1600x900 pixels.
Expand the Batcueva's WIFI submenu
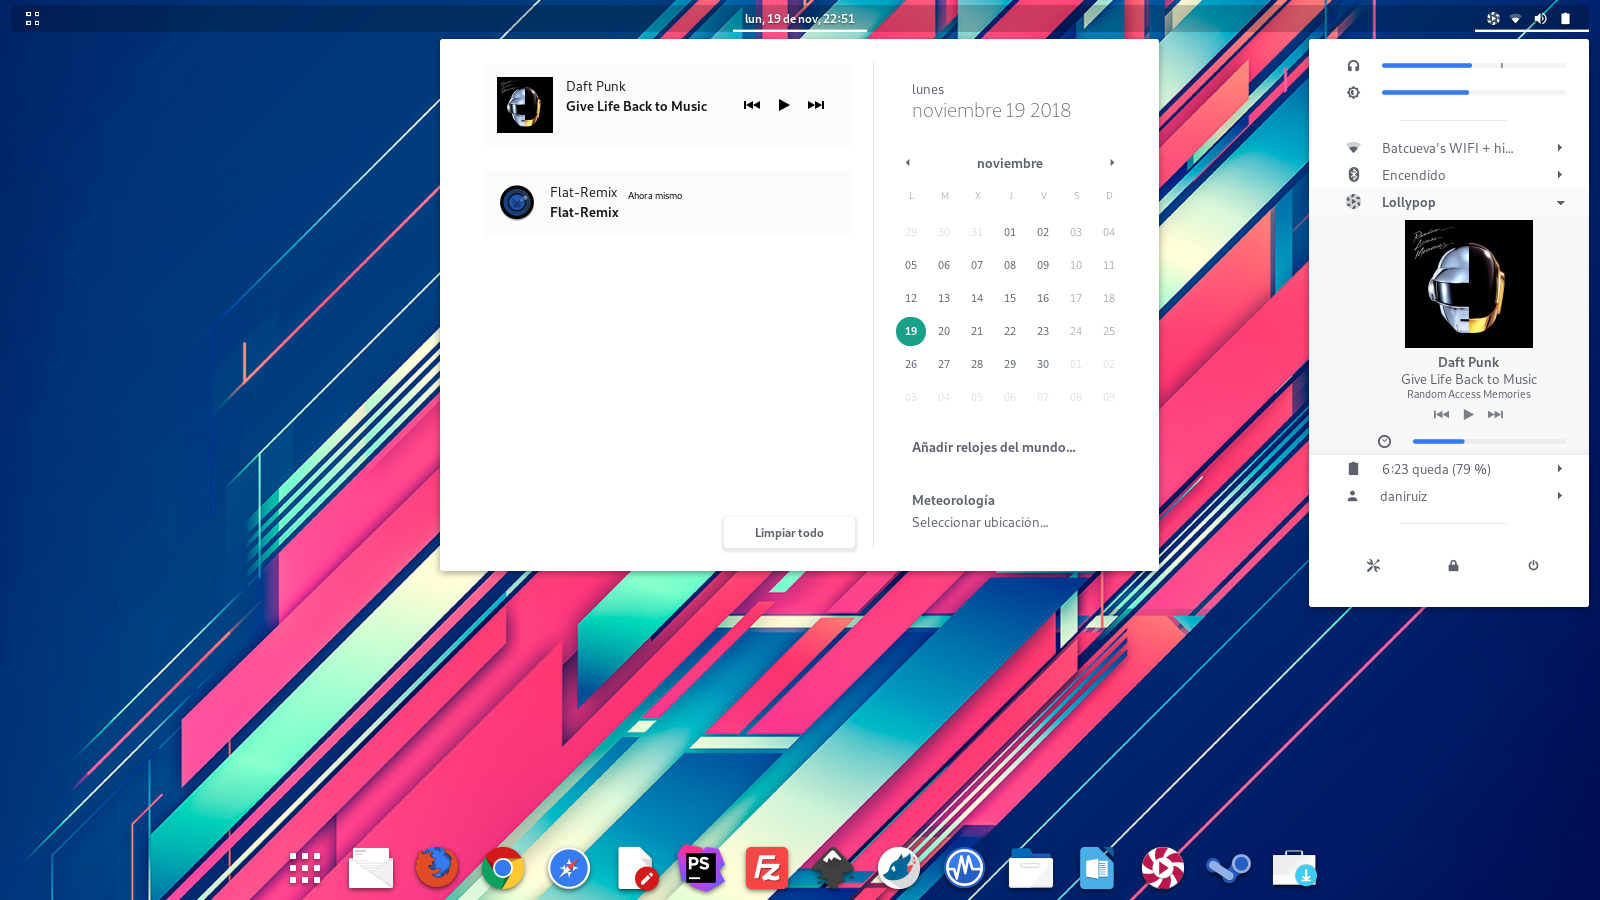tap(1559, 148)
